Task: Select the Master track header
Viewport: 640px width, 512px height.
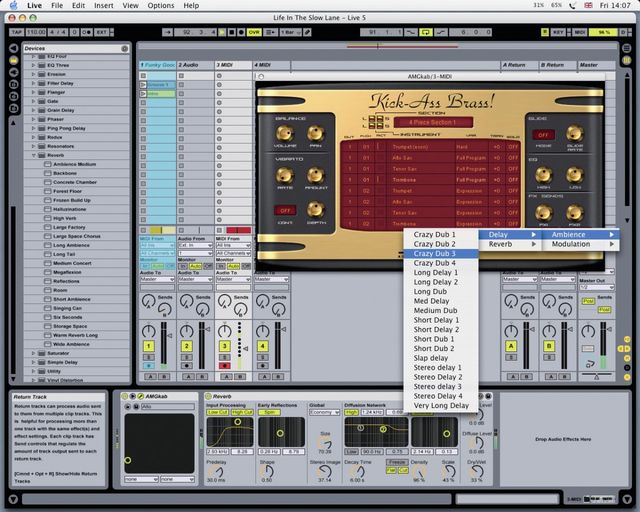Action: [x=596, y=65]
